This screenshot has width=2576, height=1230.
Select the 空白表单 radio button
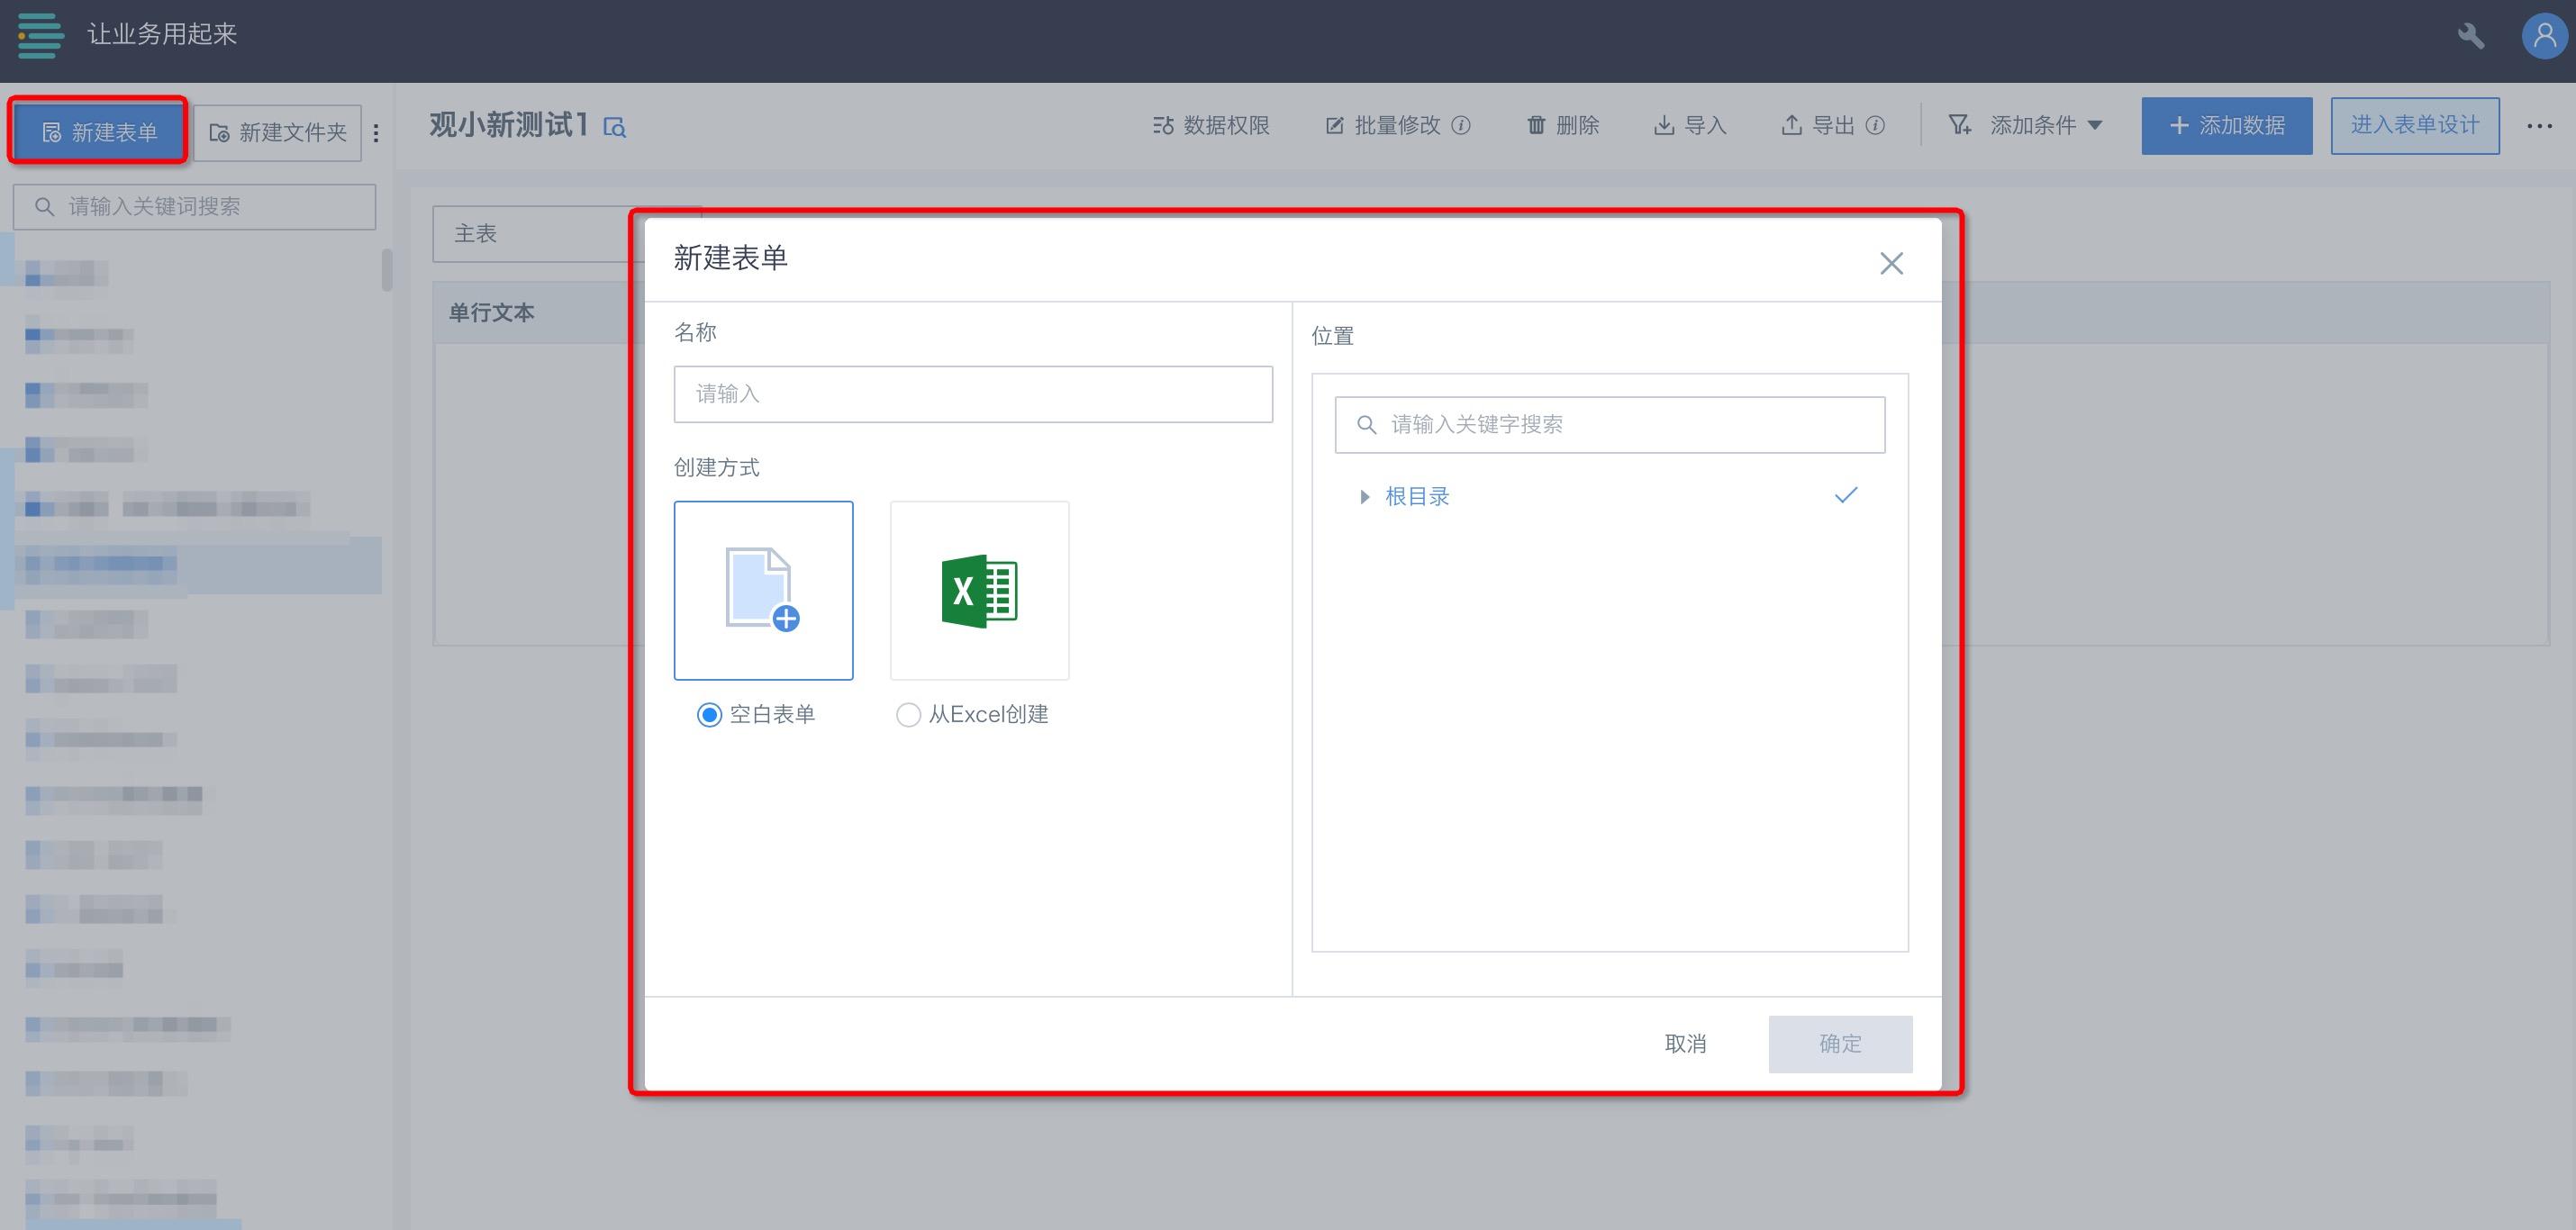tap(709, 715)
